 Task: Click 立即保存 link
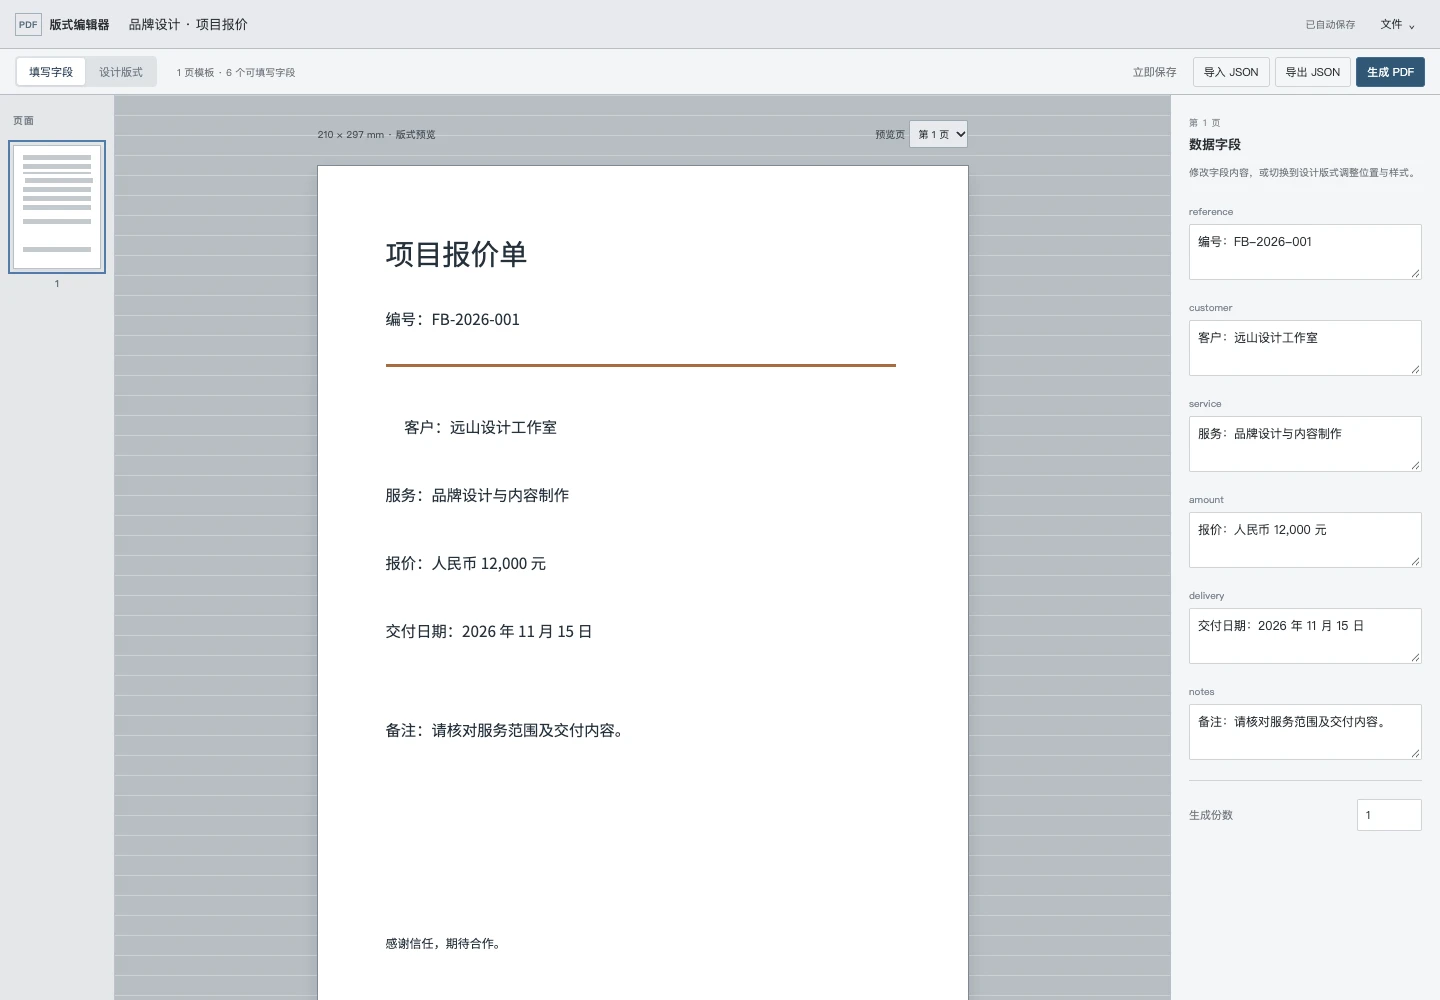1154,72
